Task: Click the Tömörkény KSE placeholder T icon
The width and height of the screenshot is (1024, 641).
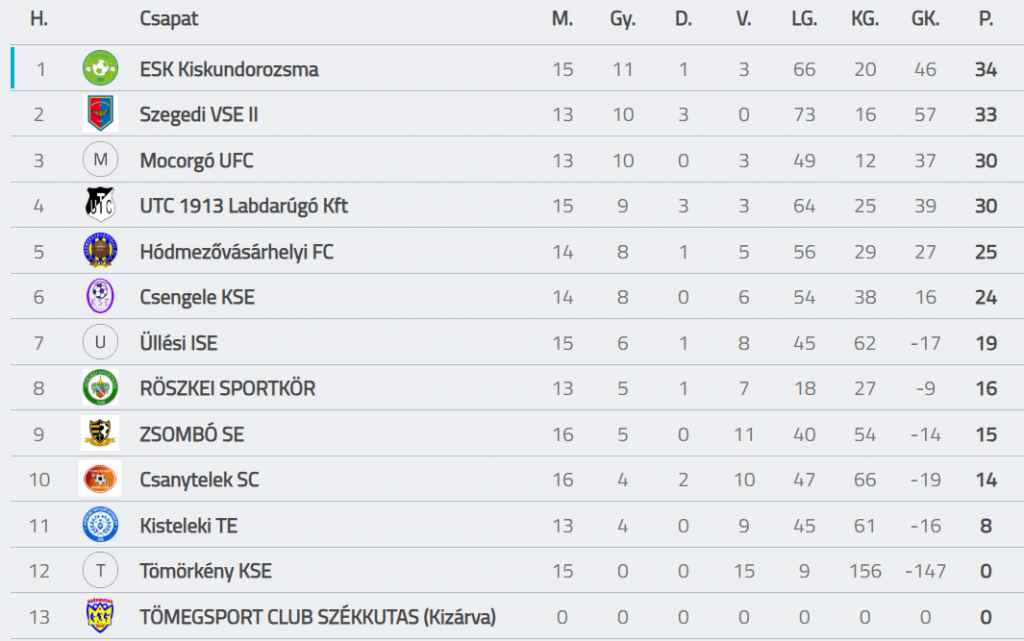Action: 100,571
